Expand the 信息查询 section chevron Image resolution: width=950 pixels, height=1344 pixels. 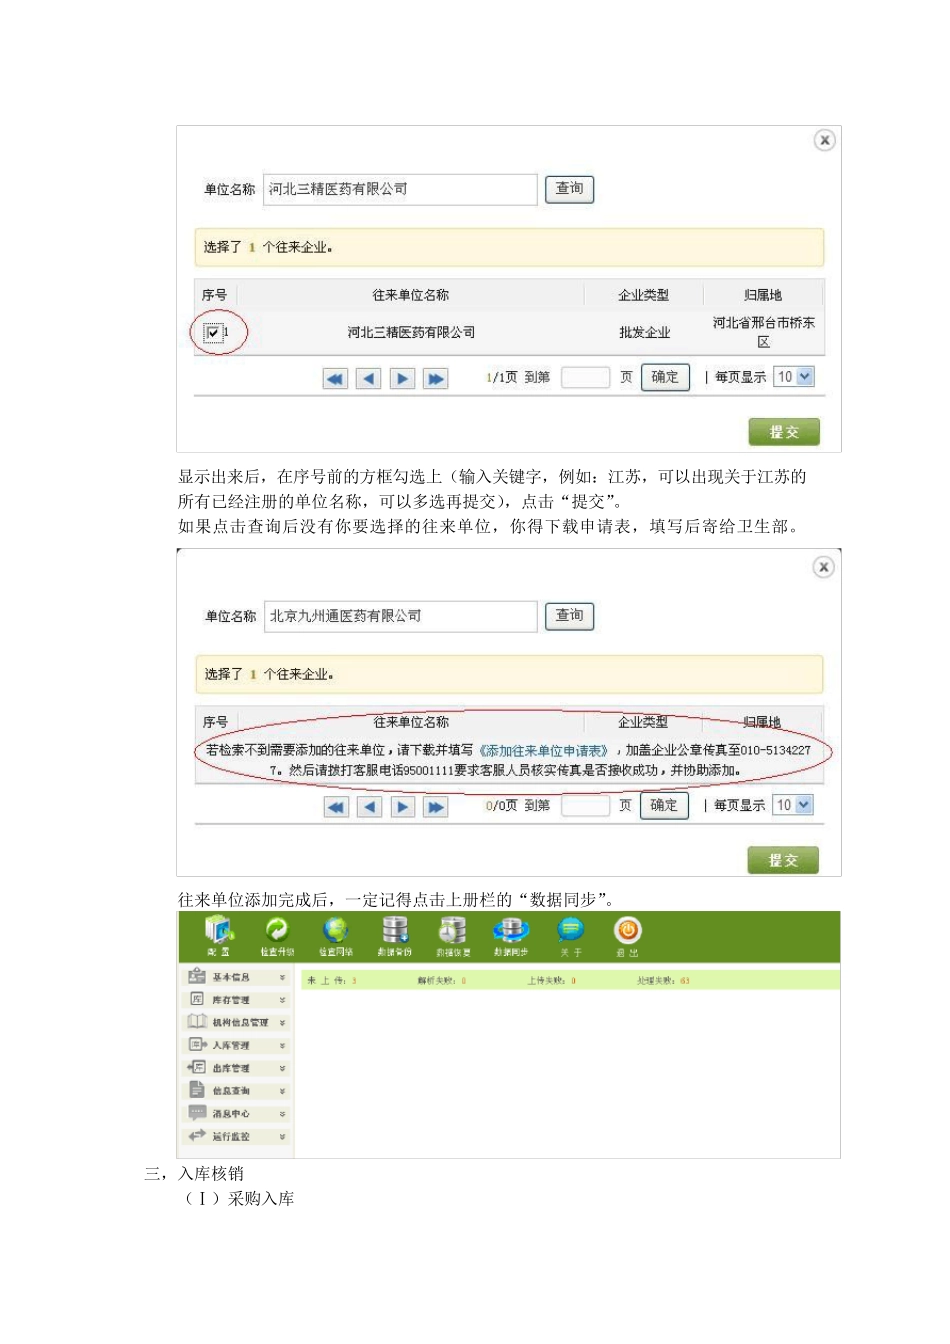pos(282,1091)
